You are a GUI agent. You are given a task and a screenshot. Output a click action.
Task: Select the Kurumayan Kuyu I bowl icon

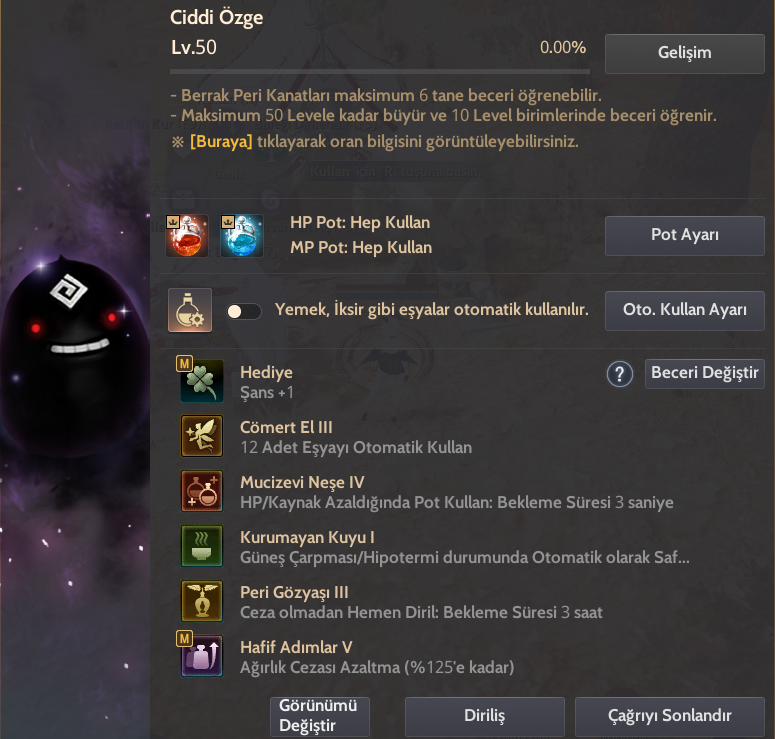[x=202, y=546]
